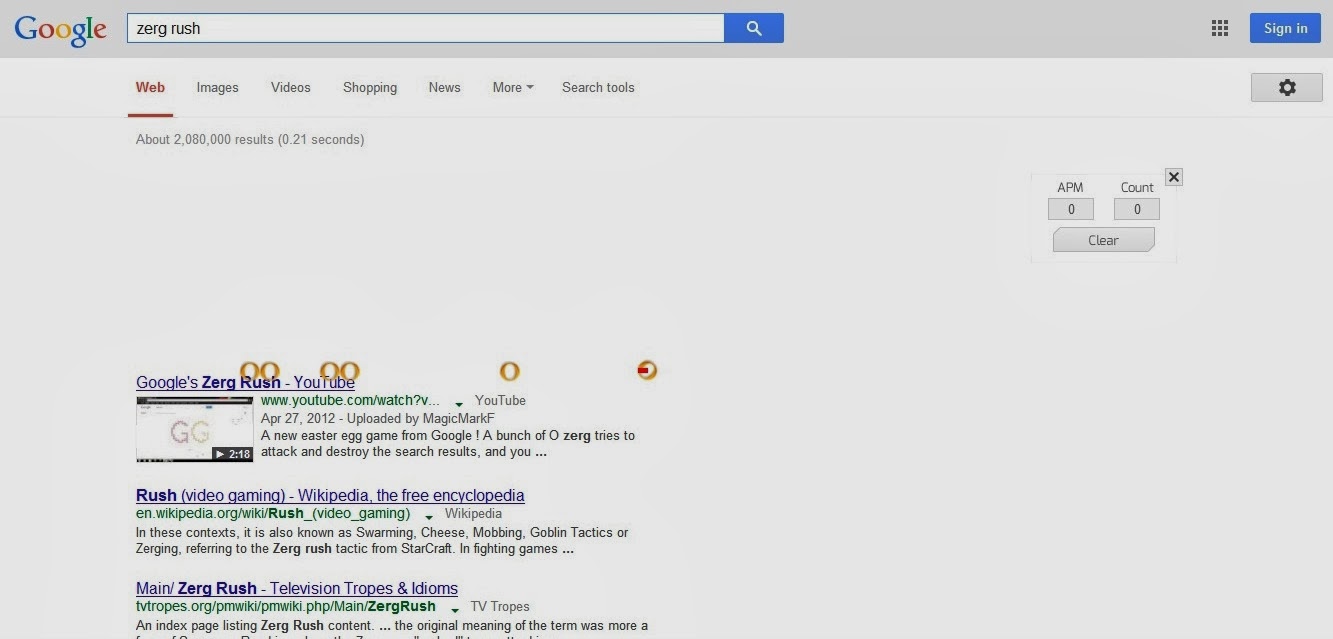Sign in to Google account
1333x639 pixels.
click(x=1285, y=28)
